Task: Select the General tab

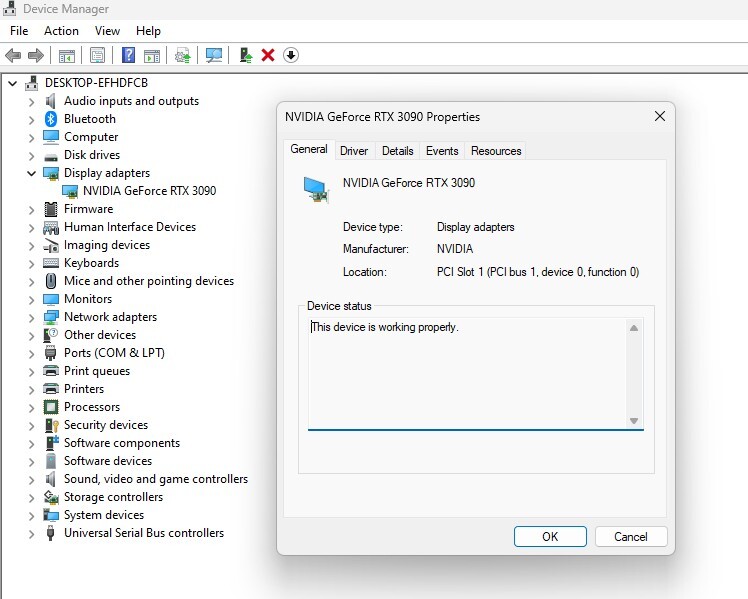Action: (309, 149)
